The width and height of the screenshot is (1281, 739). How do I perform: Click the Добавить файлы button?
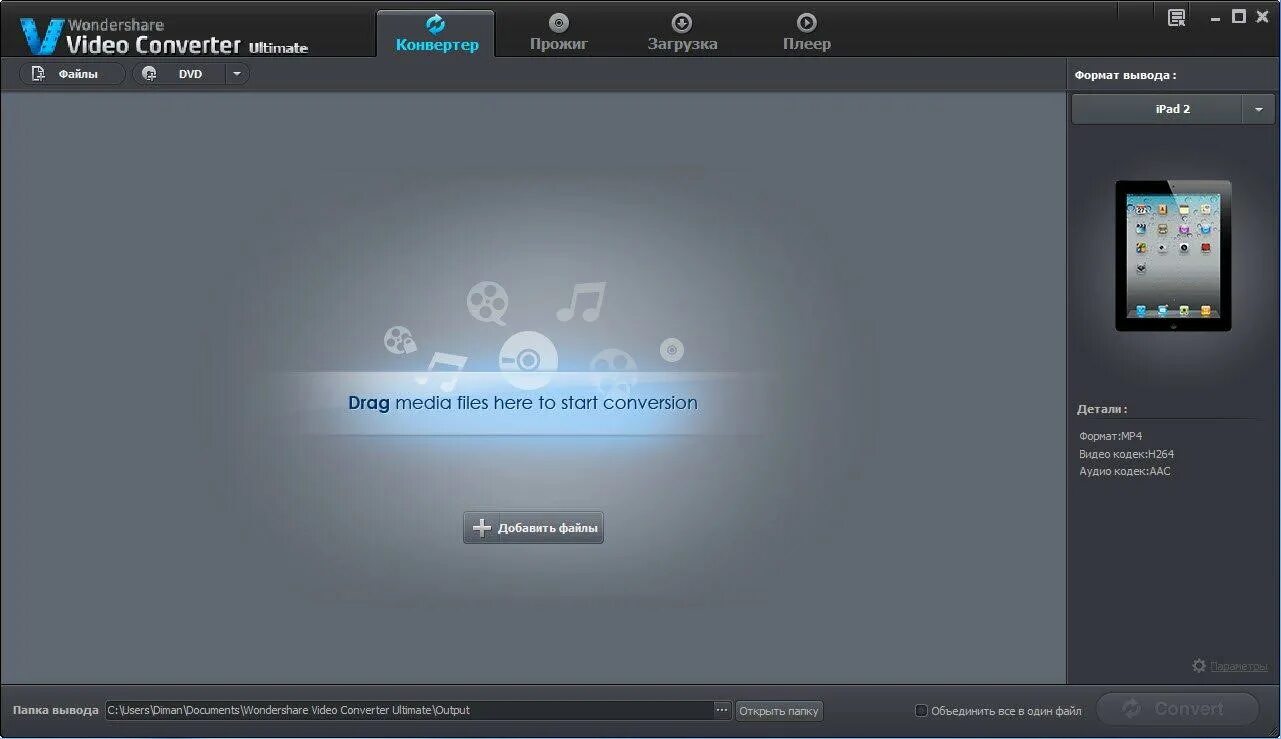533,528
